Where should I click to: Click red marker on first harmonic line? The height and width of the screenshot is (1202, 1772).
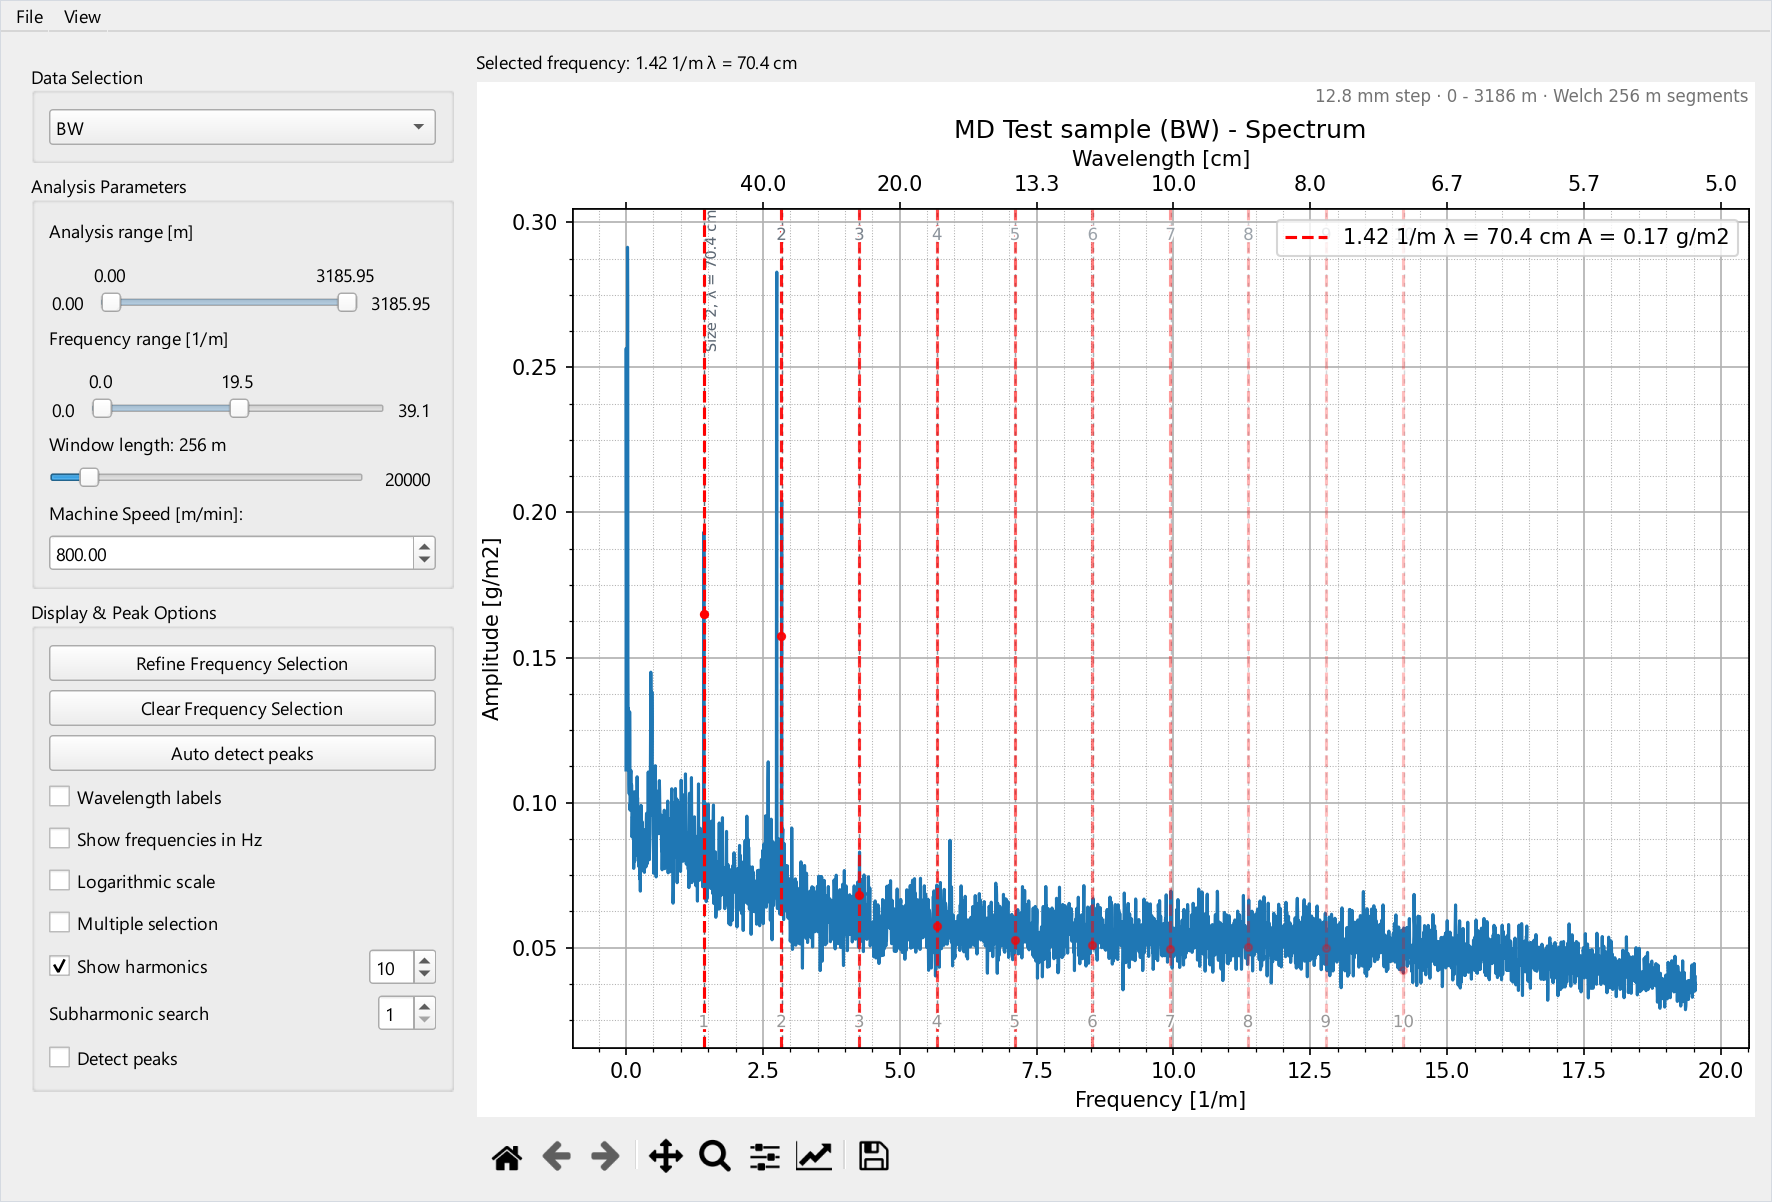pyautogui.click(x=704, y=615)
